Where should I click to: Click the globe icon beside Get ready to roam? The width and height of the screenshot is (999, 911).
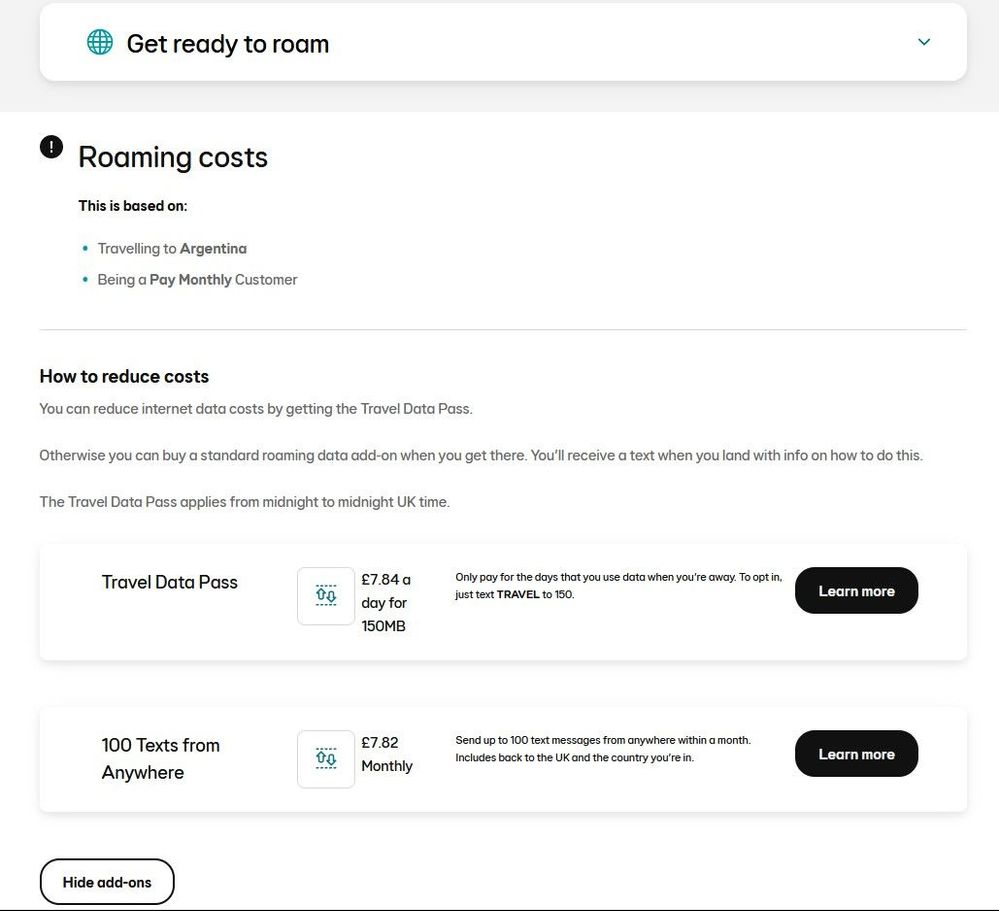(x=99, y=43)
